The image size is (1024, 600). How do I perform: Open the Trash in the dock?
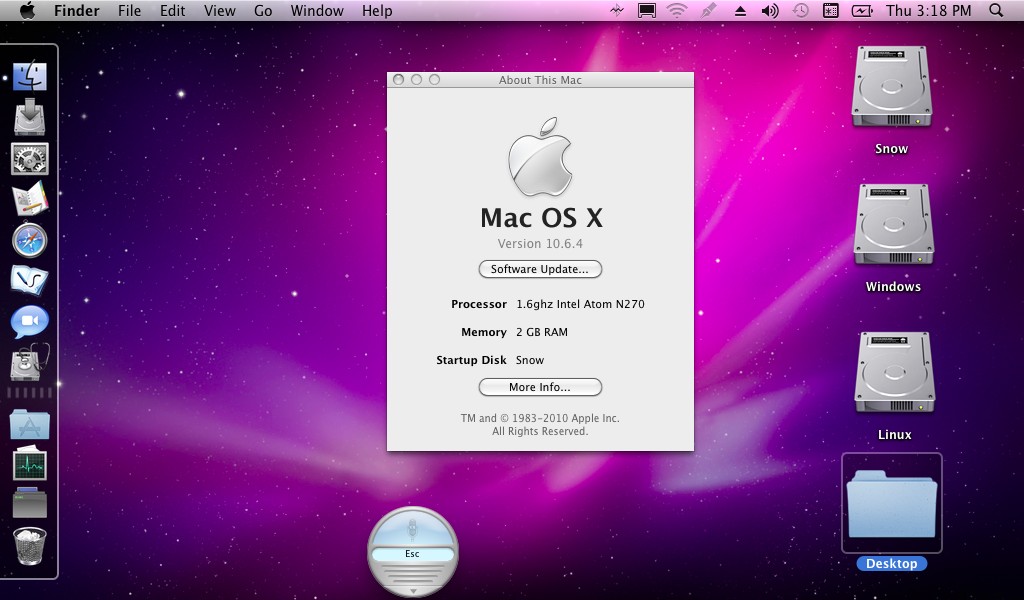pos(30,546)
